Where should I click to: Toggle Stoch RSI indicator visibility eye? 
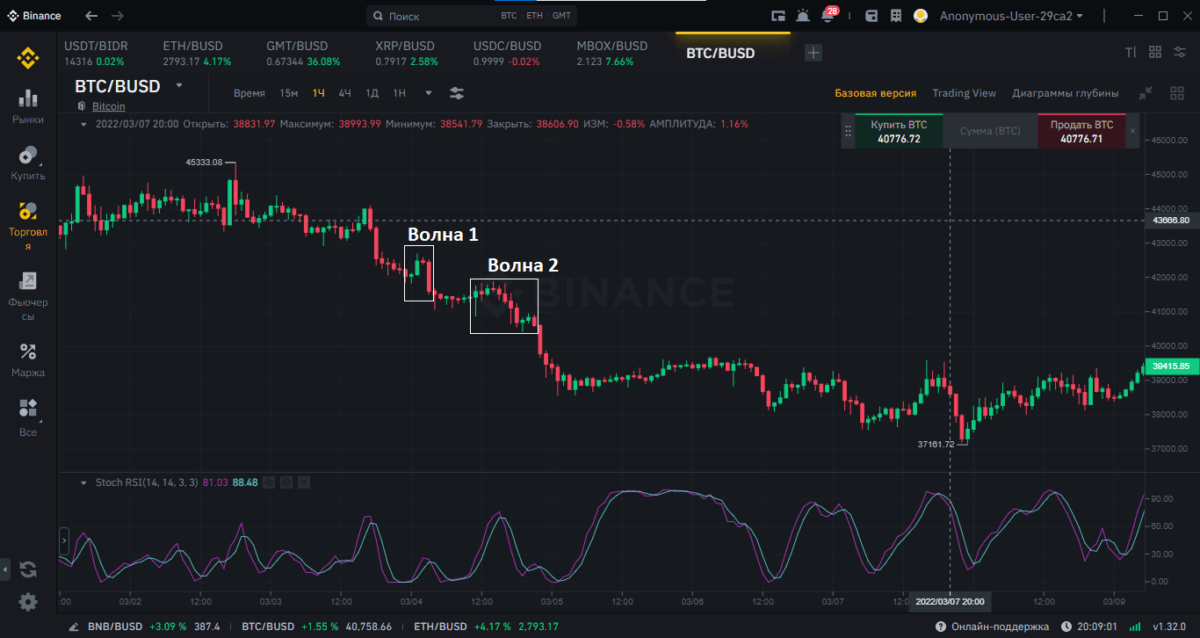click(x=268, y=482)
